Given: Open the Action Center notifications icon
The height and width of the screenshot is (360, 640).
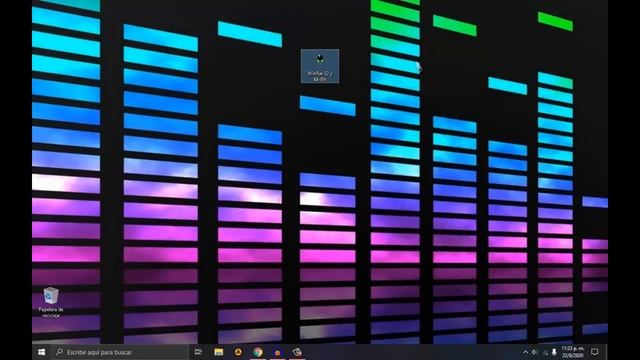Looking at the screenshot, I should (x=595, y=352).
